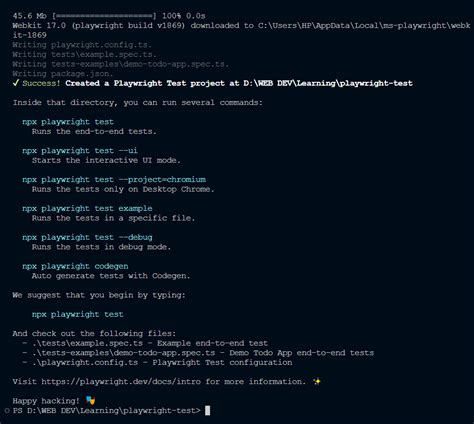The image size is (474, 424).
Task: Click the green success checkmark icon
Action: pyautogui.click(x=15, y=83)
